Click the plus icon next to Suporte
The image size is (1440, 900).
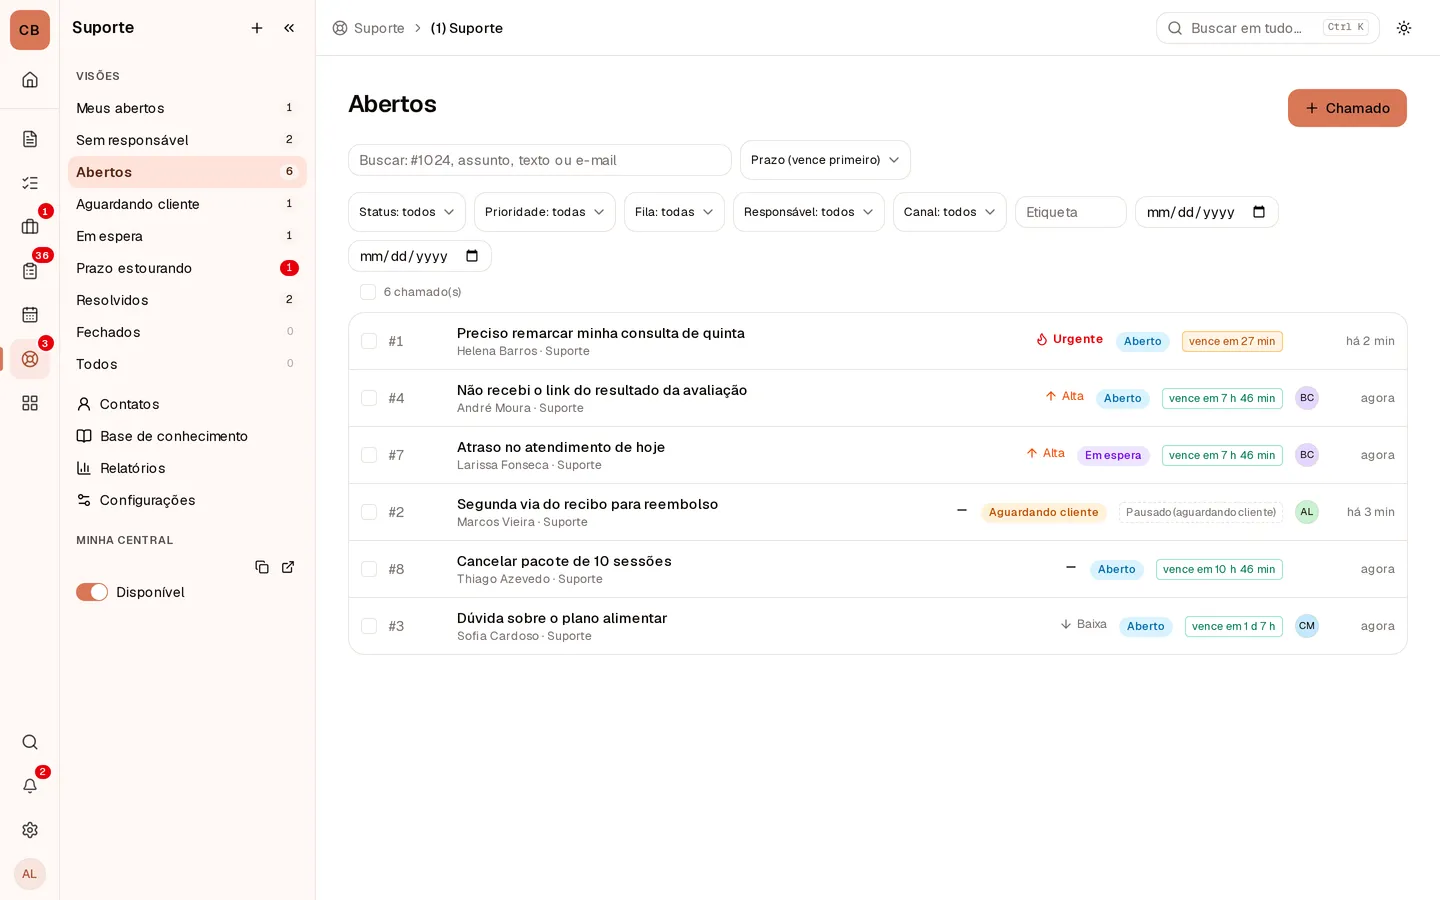tap(257, 28)
